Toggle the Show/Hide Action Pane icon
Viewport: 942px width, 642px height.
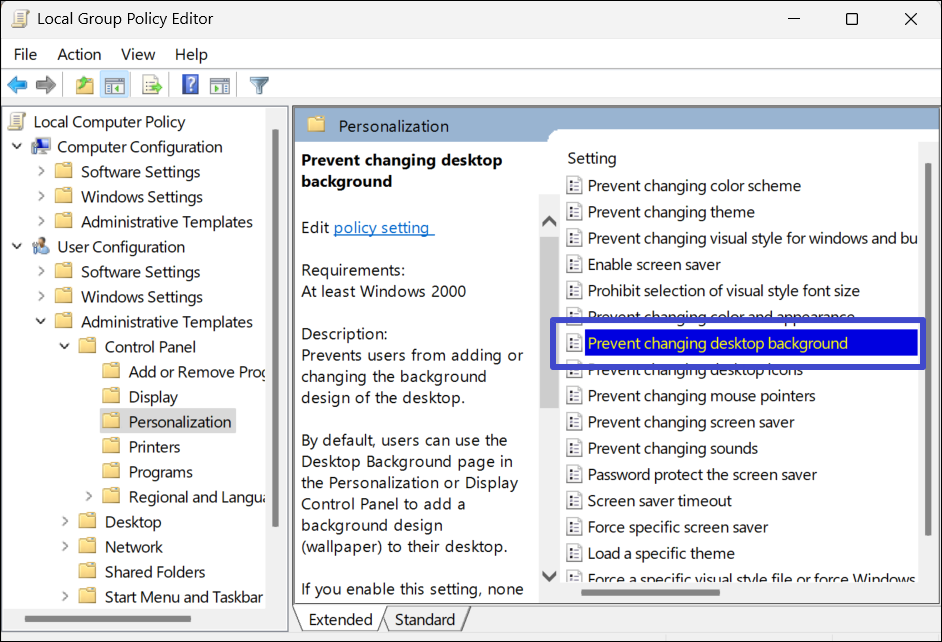click(219, 86)
